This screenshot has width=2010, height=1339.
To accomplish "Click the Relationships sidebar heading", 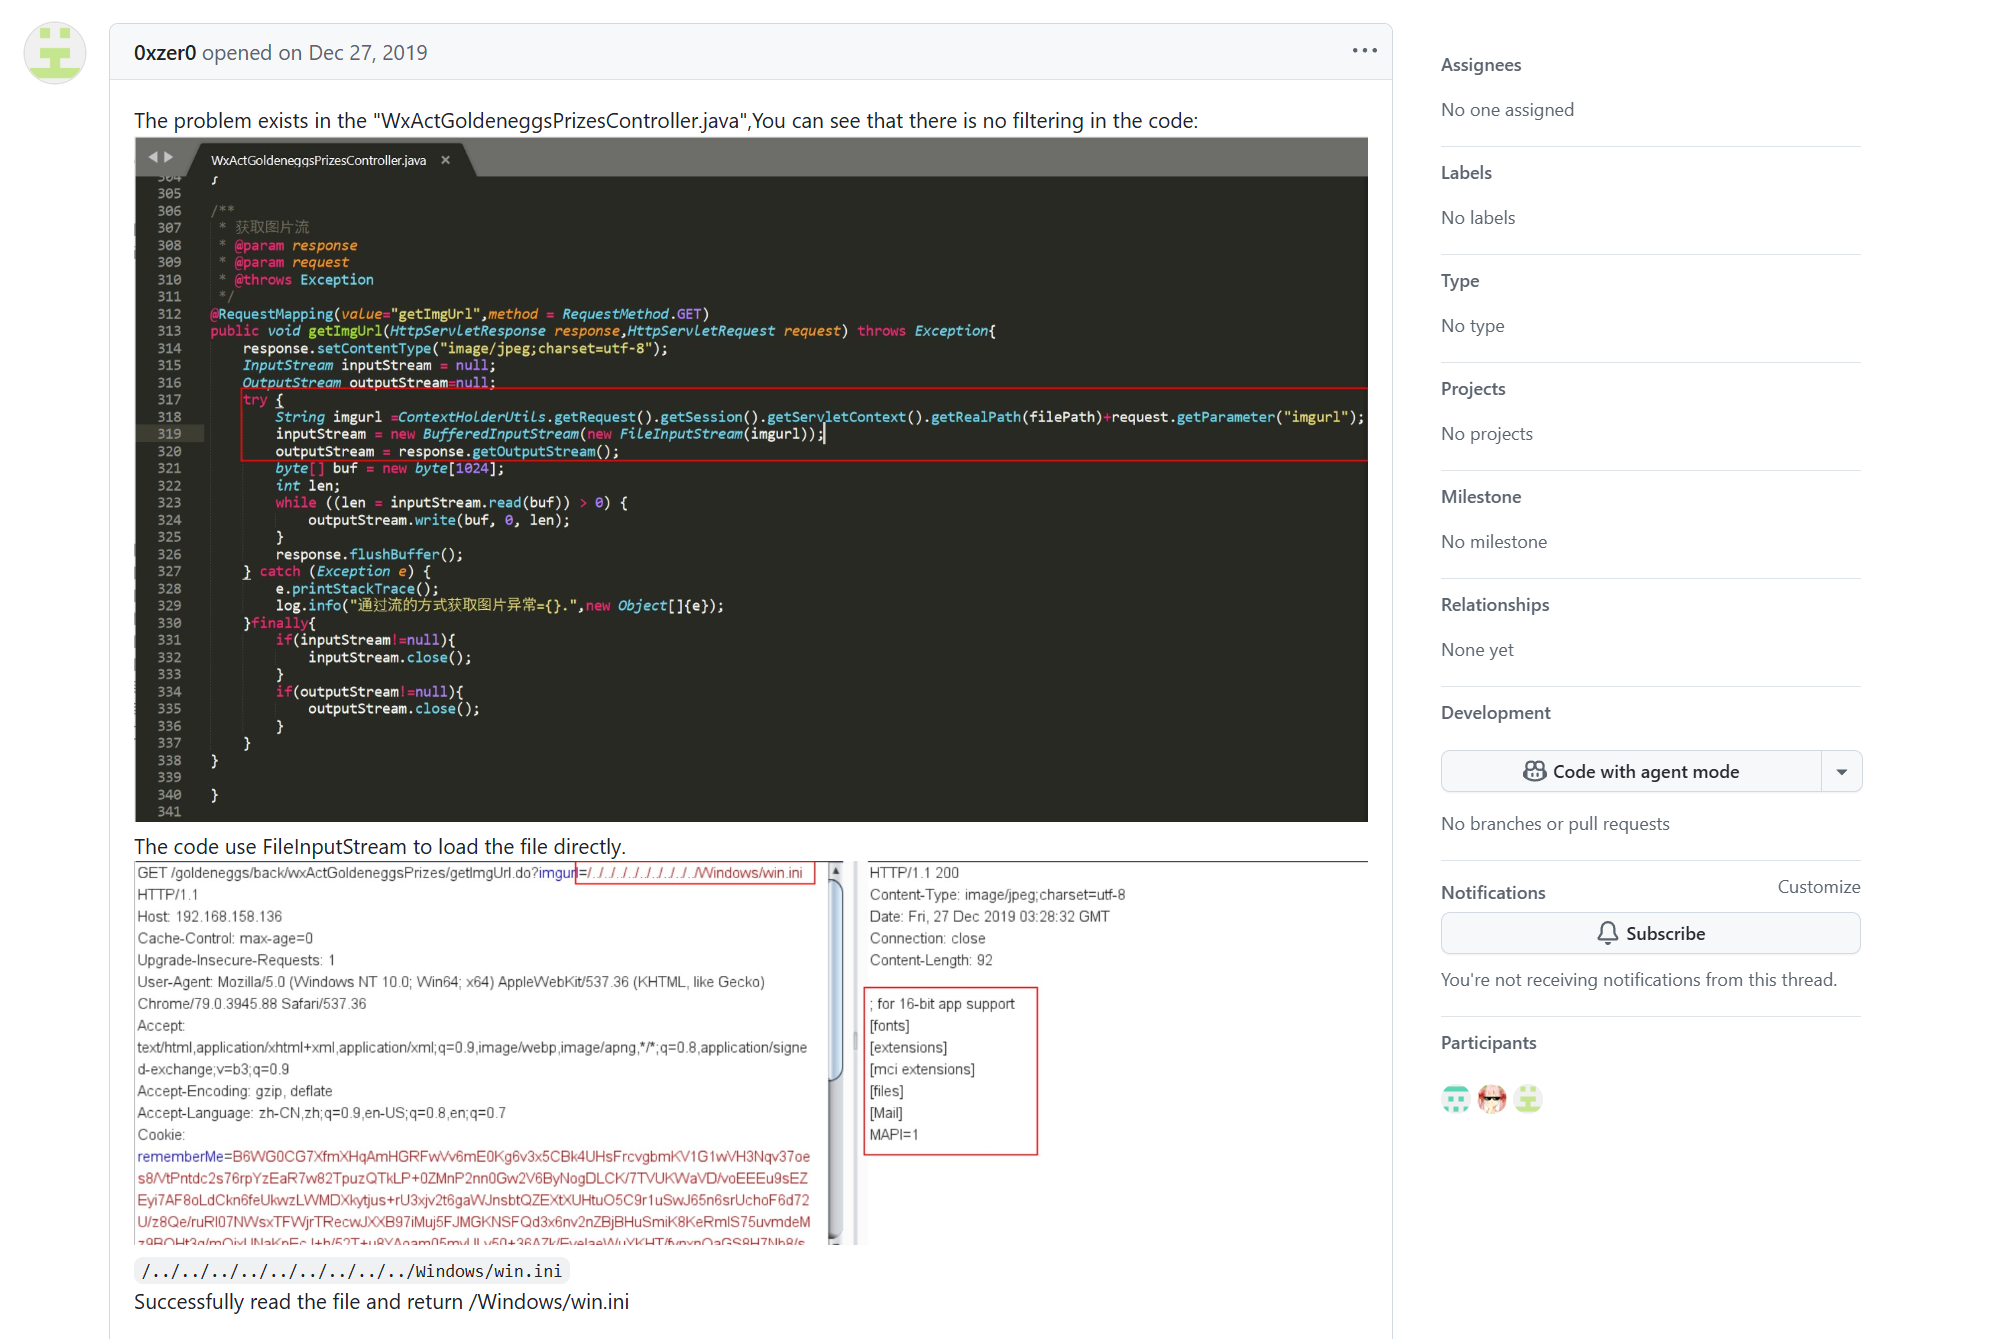I will (x=1494, y=605).
